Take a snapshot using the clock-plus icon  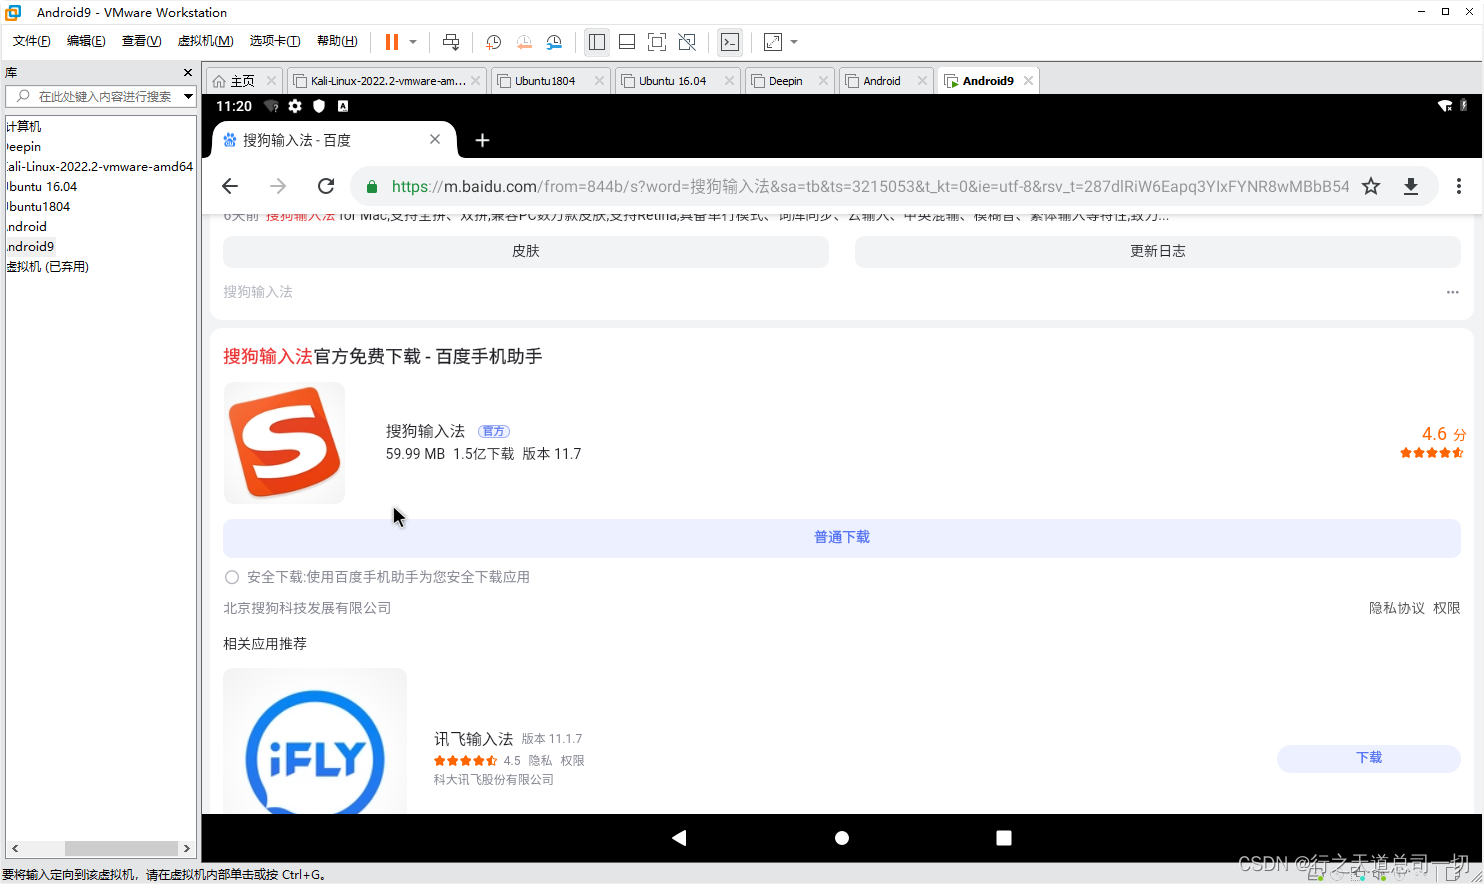coord(493,42)
